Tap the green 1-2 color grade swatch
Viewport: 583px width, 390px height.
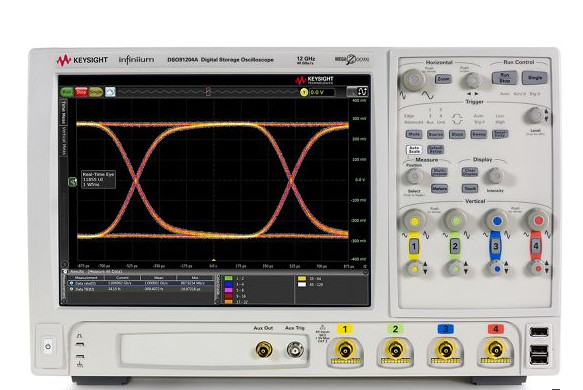(228, 278)
